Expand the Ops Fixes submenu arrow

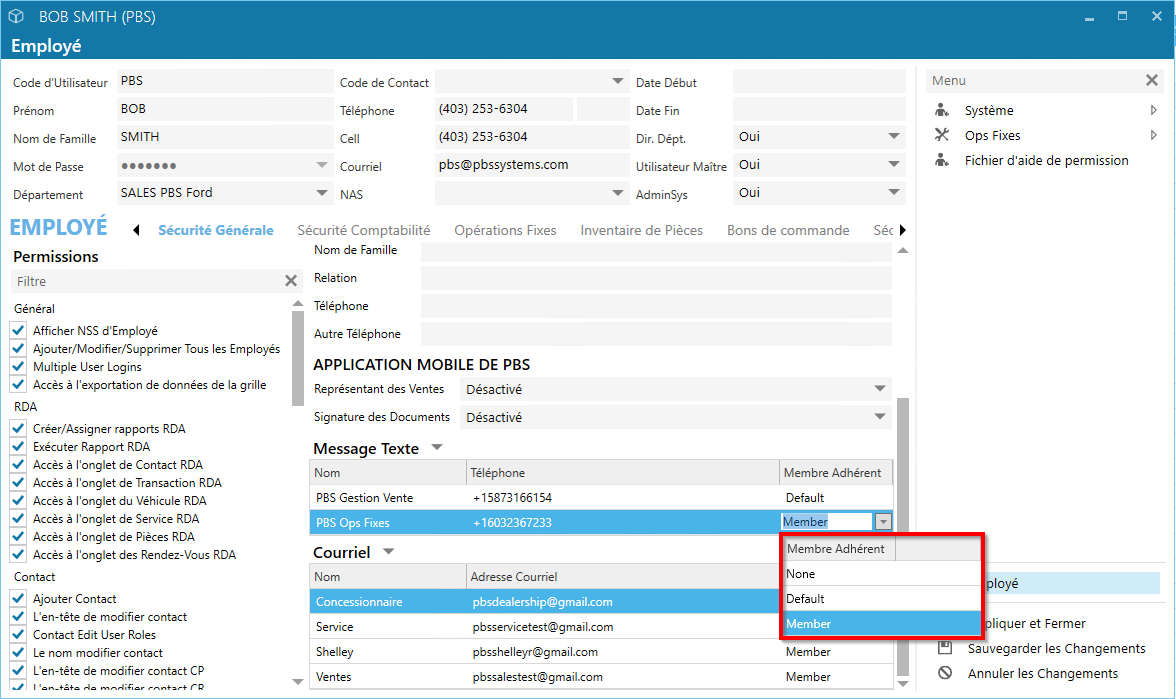1154,135
